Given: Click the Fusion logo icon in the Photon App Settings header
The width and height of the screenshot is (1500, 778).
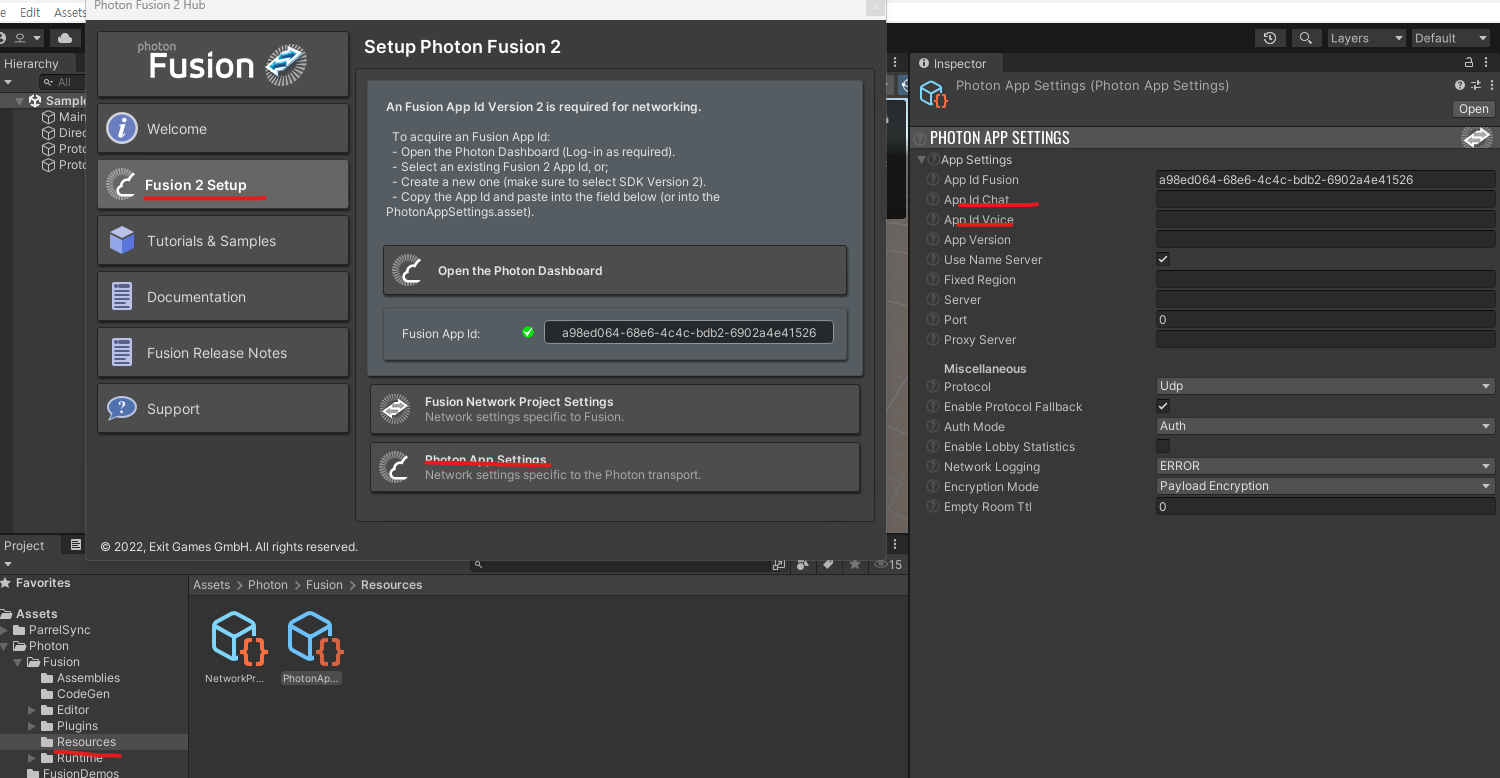Looking at the screenshot, I should point(1477,138).
